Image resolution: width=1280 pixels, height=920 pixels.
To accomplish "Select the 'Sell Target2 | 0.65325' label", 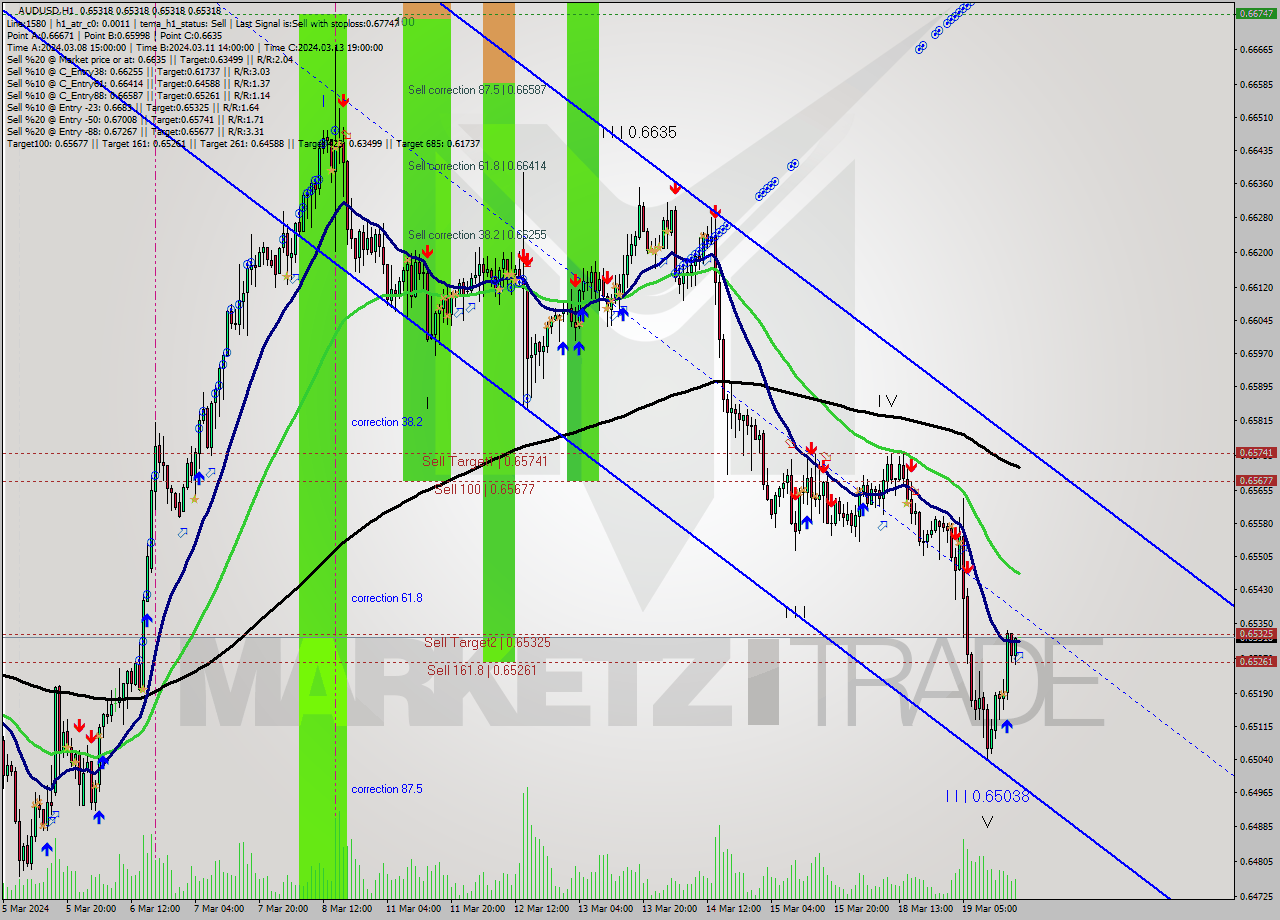I will [x=487, y=642].
